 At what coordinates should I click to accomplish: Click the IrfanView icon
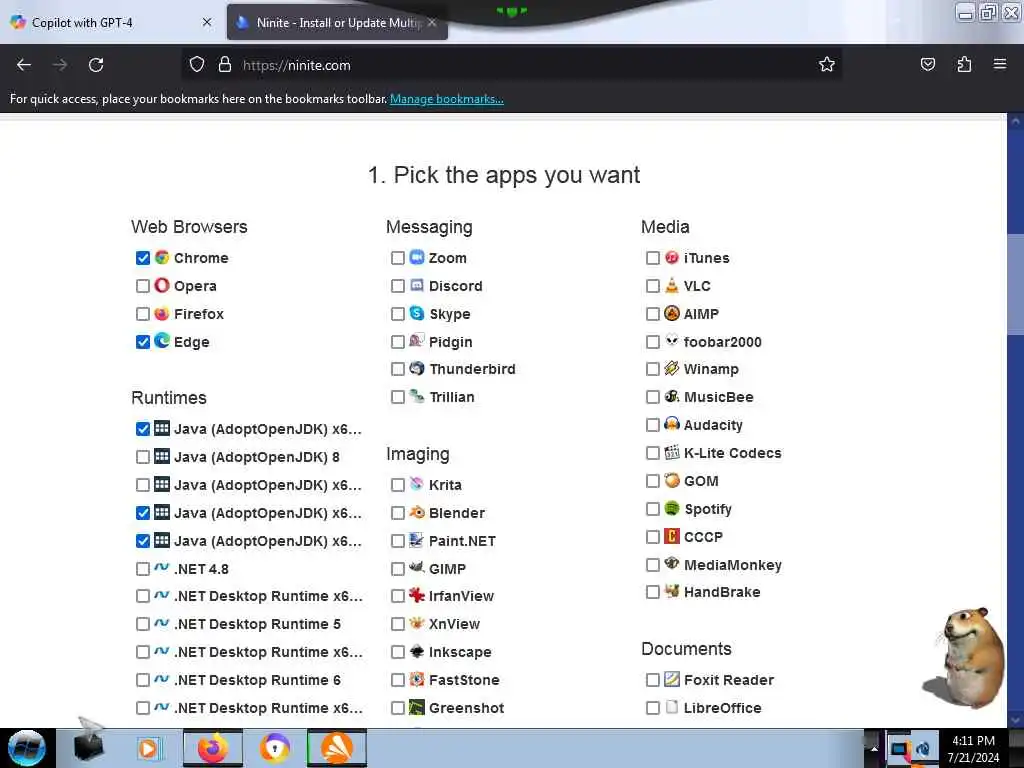pos(417,596)
